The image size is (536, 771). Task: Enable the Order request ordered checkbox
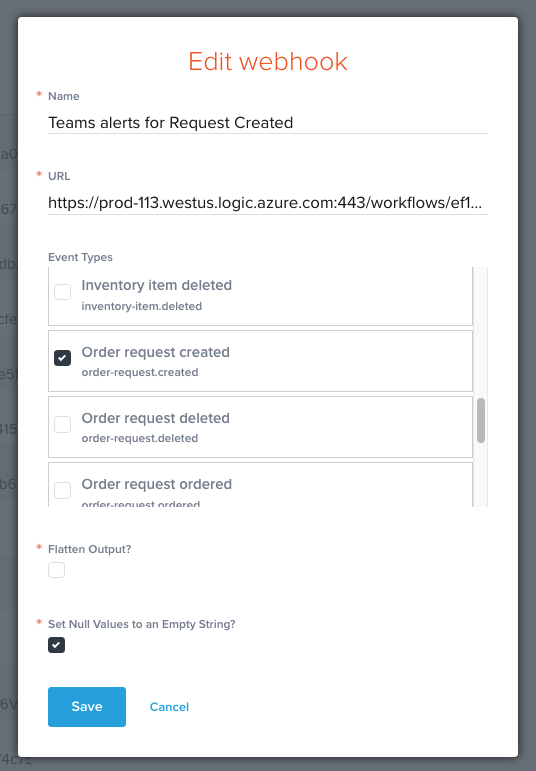[62, 490]
